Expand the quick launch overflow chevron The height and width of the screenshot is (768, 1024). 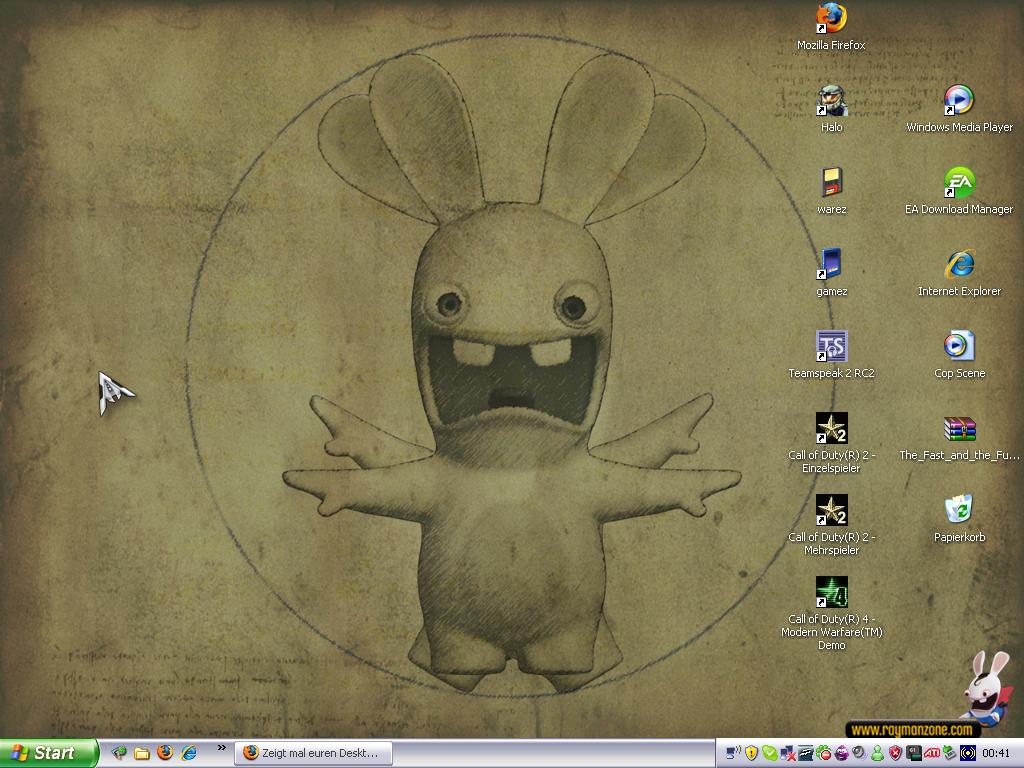point(221,748)
